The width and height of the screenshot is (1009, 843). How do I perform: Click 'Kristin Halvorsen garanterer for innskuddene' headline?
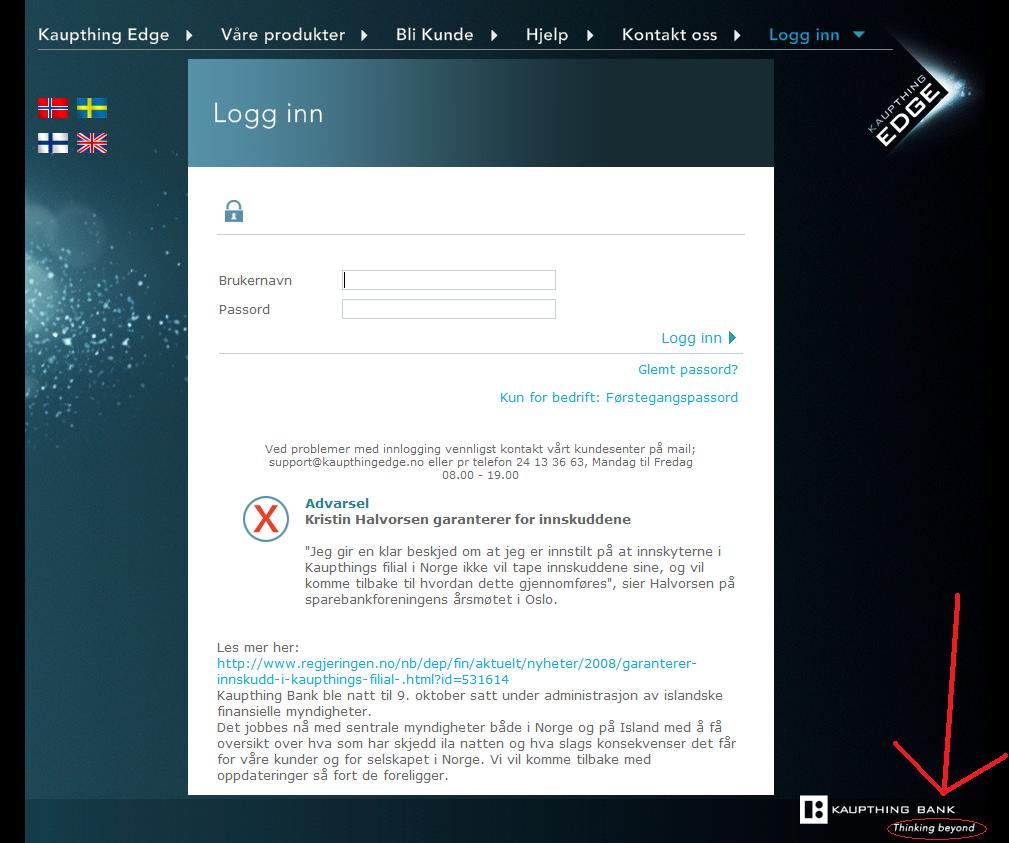(468, 519)
